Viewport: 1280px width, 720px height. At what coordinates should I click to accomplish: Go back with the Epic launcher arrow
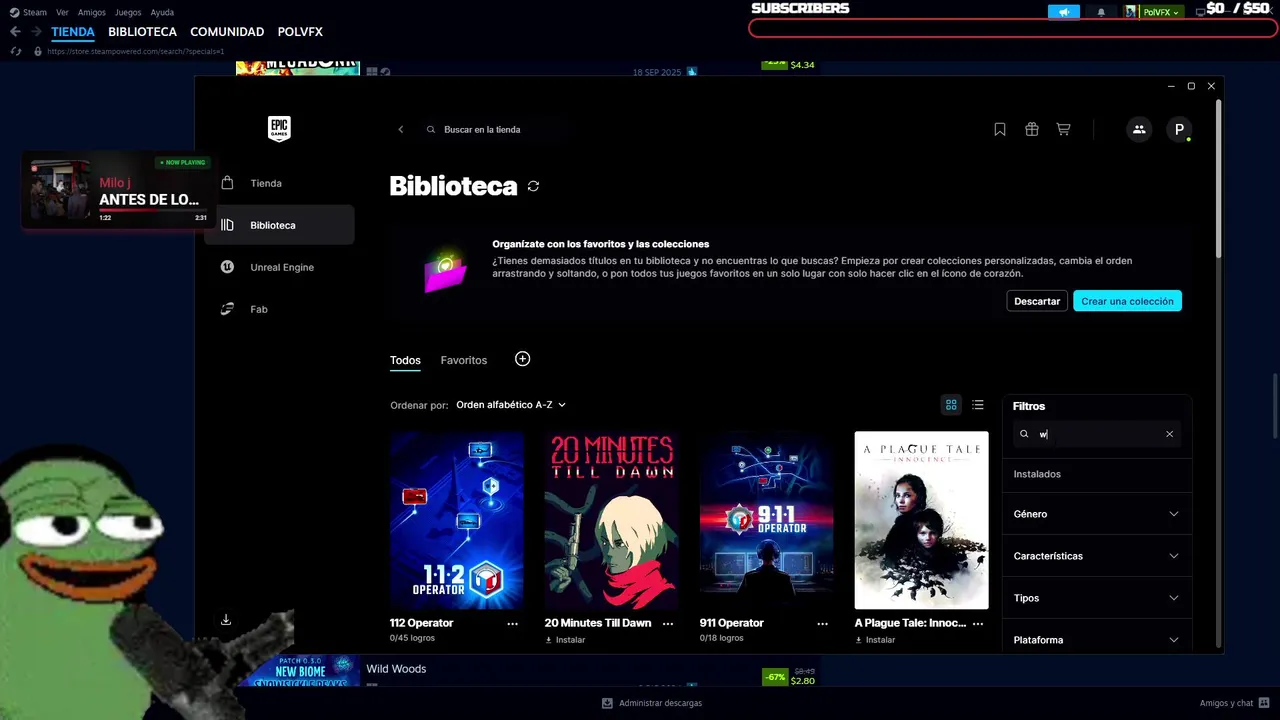[x=401, y=129]
